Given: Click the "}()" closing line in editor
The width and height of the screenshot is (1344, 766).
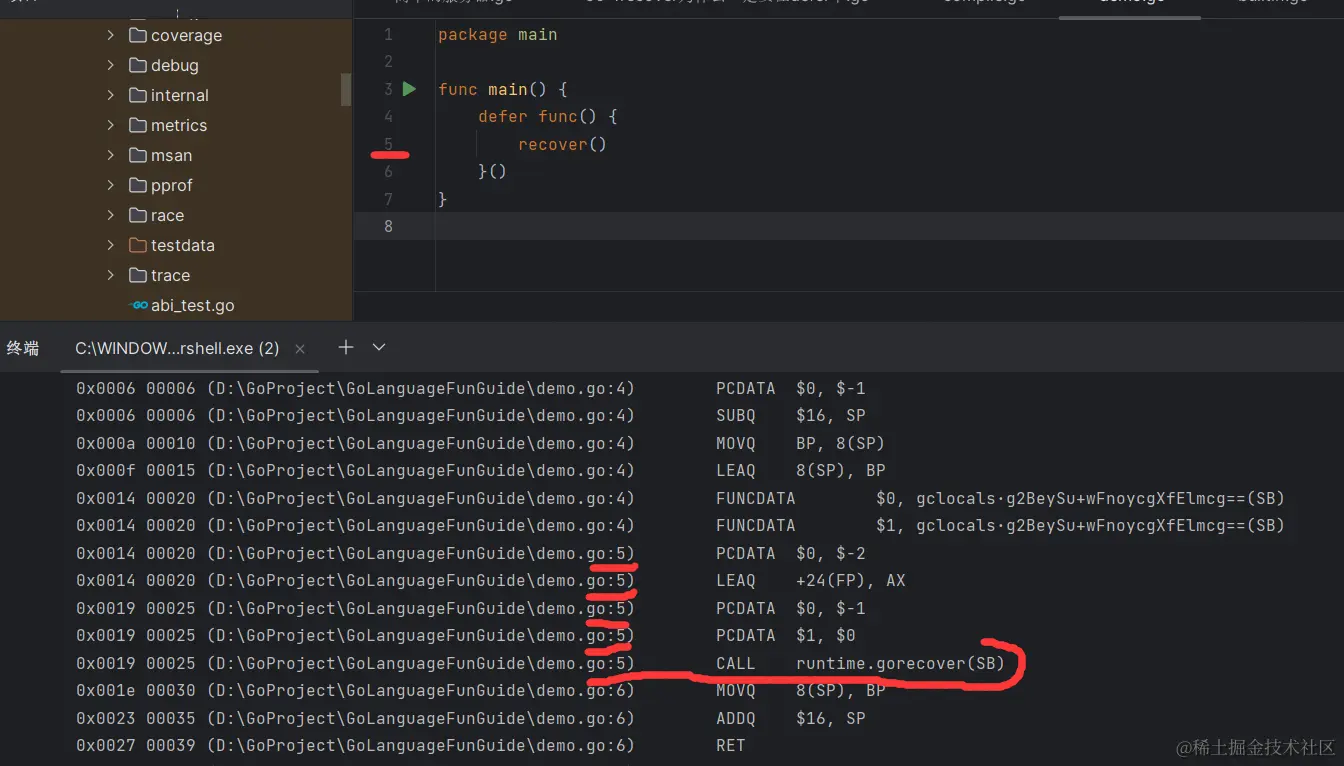Looking at the screenshot, I should 492,172.
